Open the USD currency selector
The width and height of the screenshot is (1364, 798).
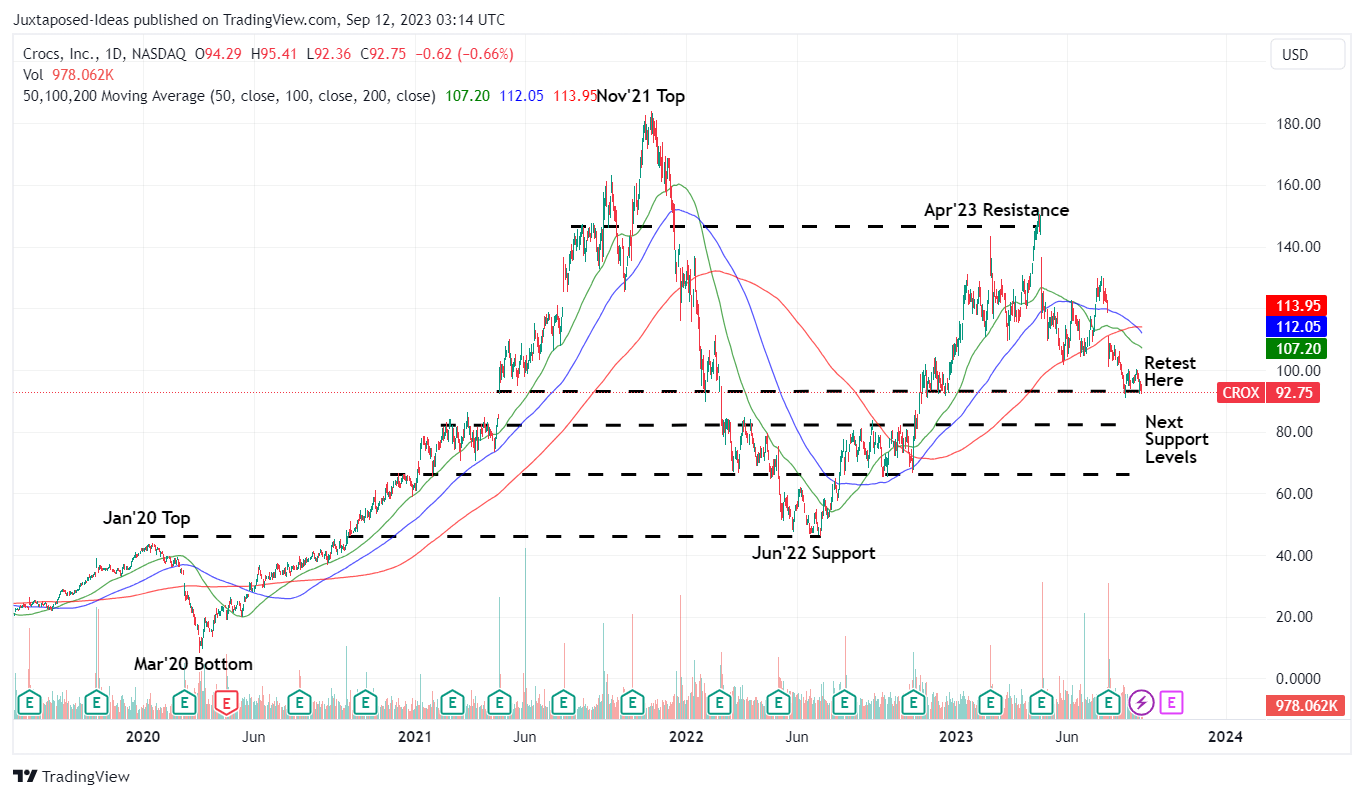tap(1308, 55)
